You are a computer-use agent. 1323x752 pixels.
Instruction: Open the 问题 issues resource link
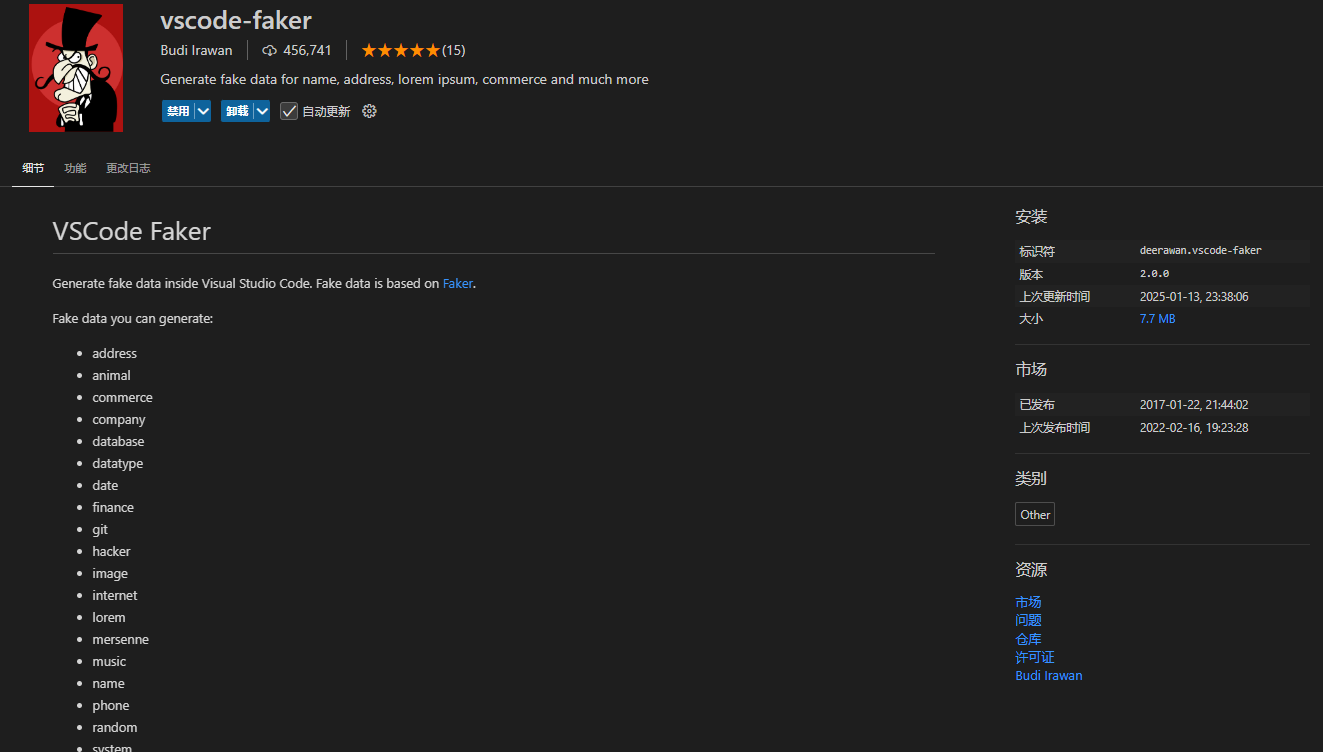pos(1028,620)
